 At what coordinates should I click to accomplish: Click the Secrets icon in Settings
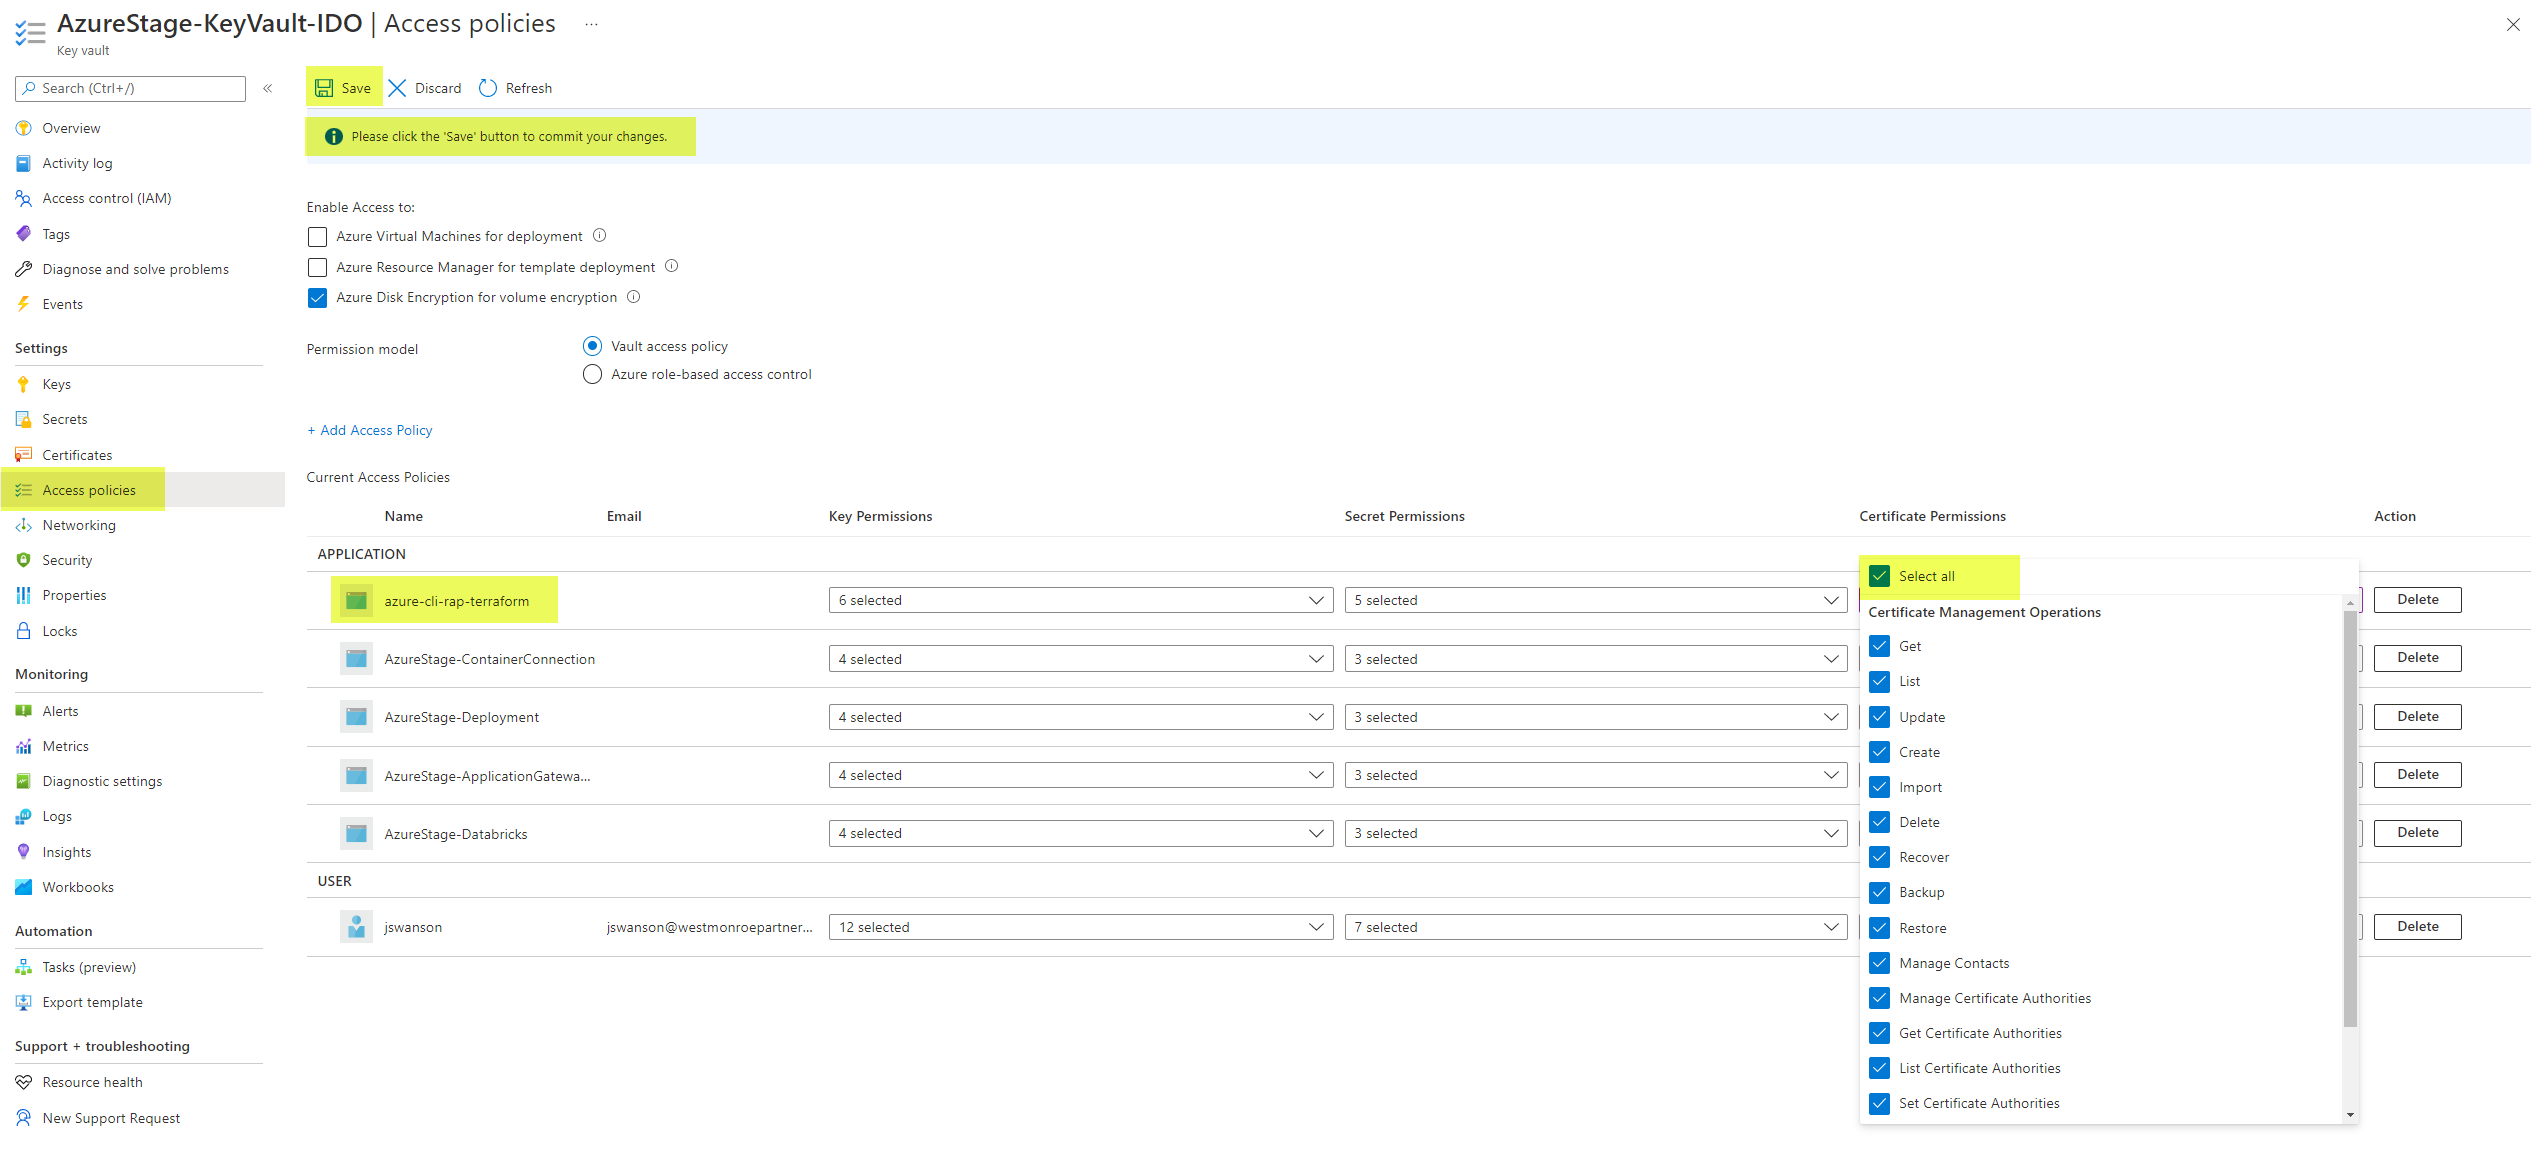pyautogui.click(x=24, y=419)
